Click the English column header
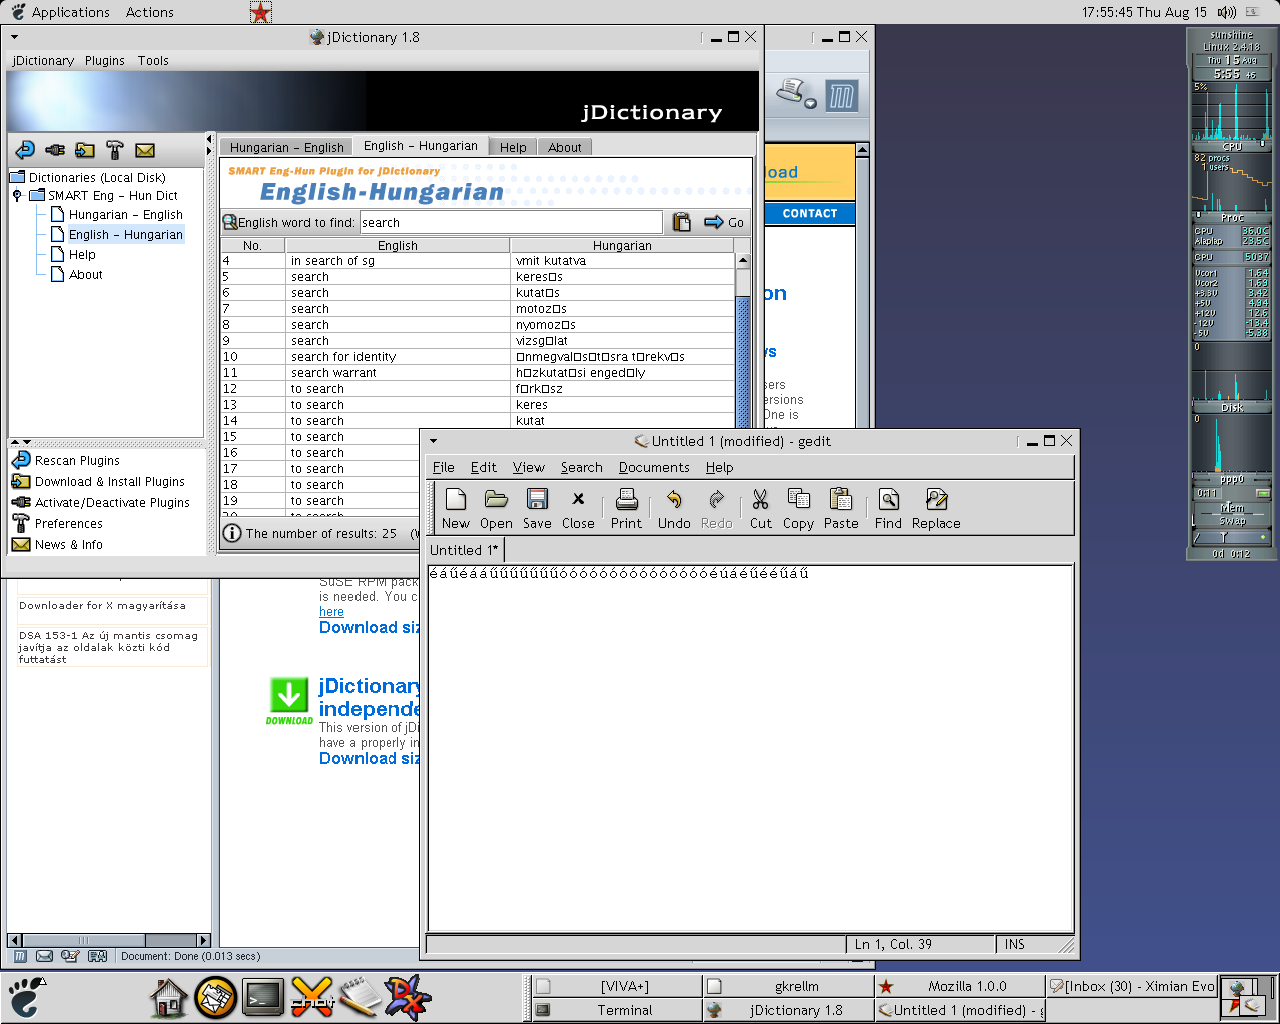 point(398,245)
